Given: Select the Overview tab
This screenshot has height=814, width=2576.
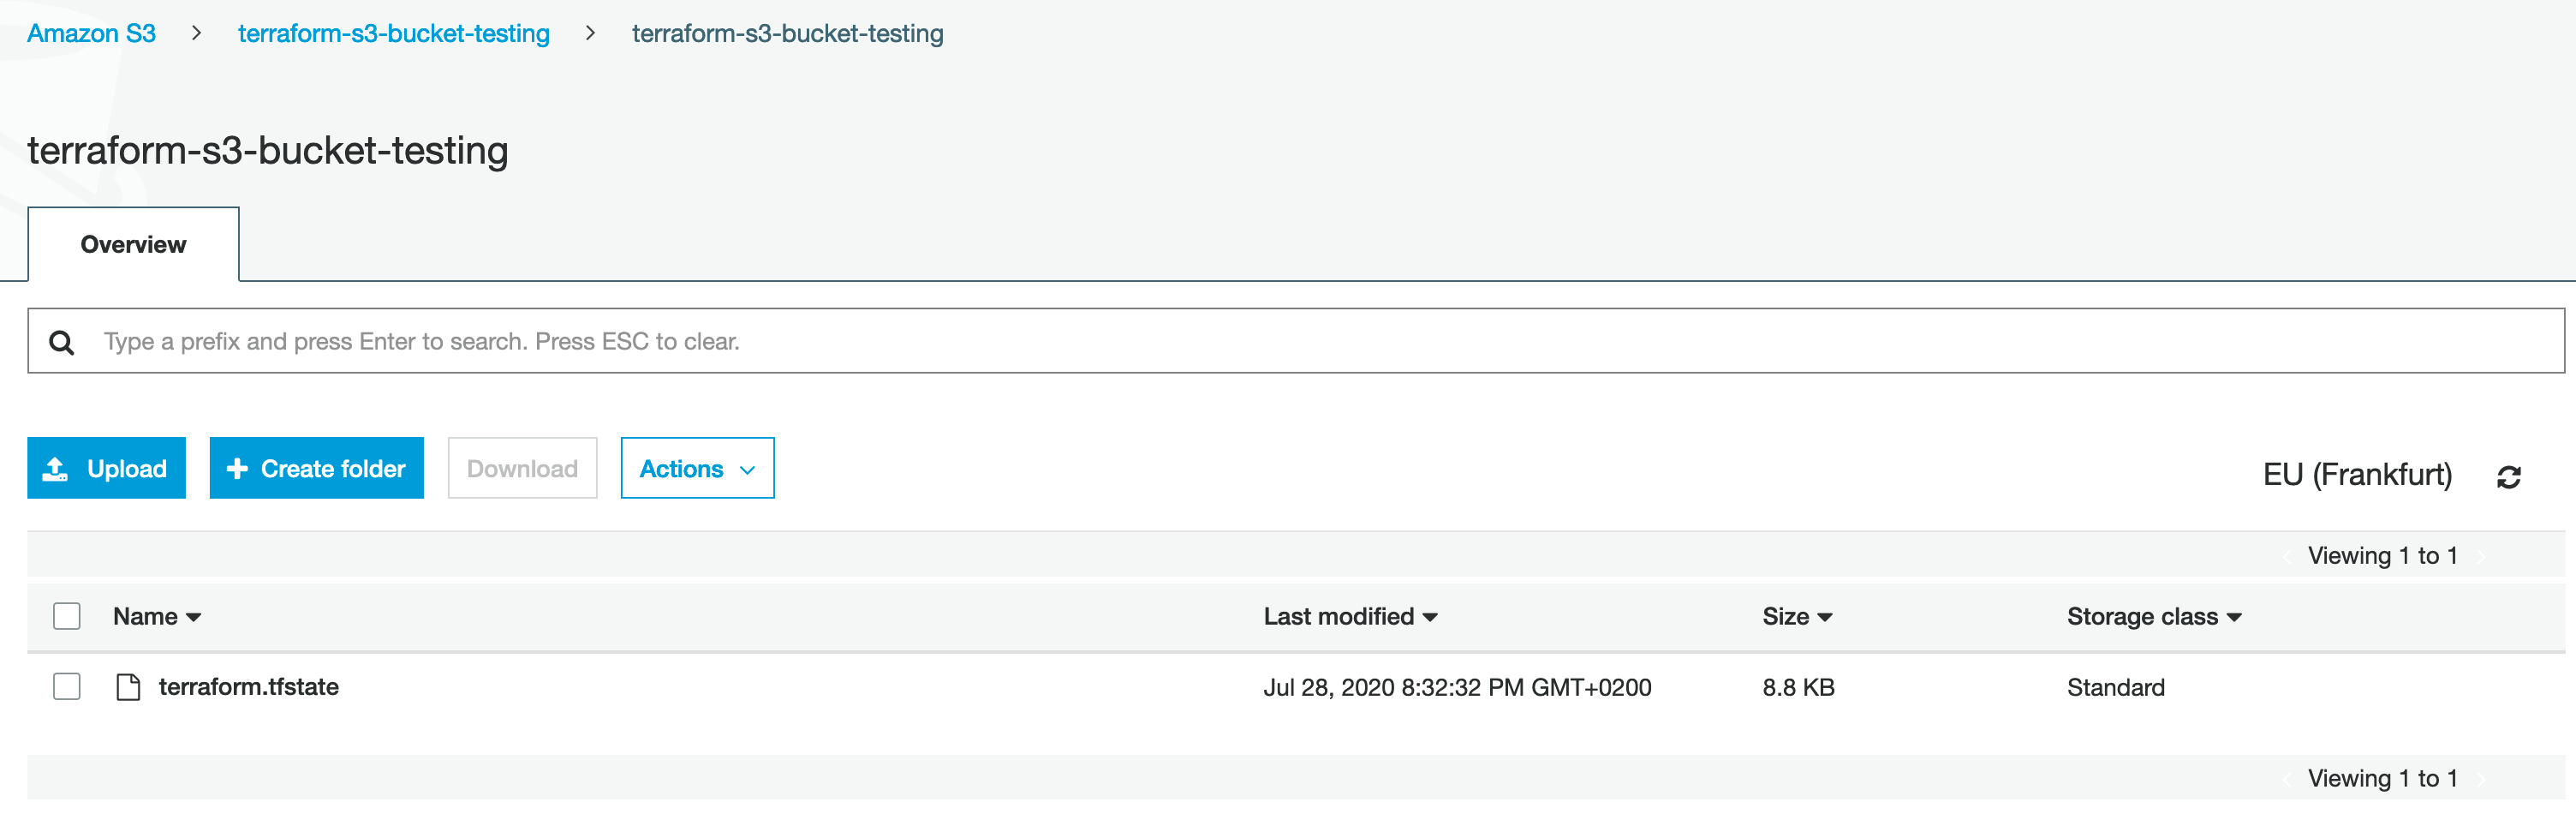Looking at the screenshot, I should 133,245.
